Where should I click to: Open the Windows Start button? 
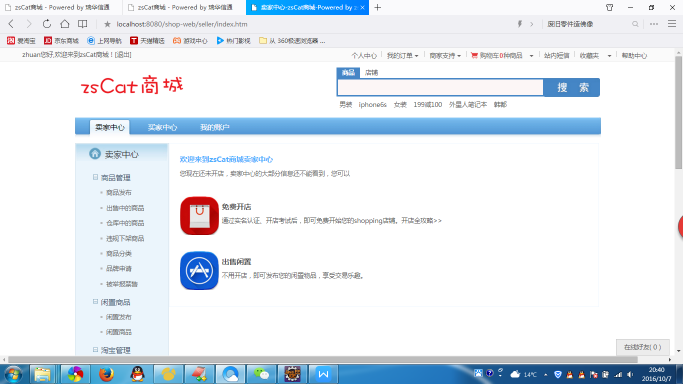pyautogui.click(x=13, y=374)
